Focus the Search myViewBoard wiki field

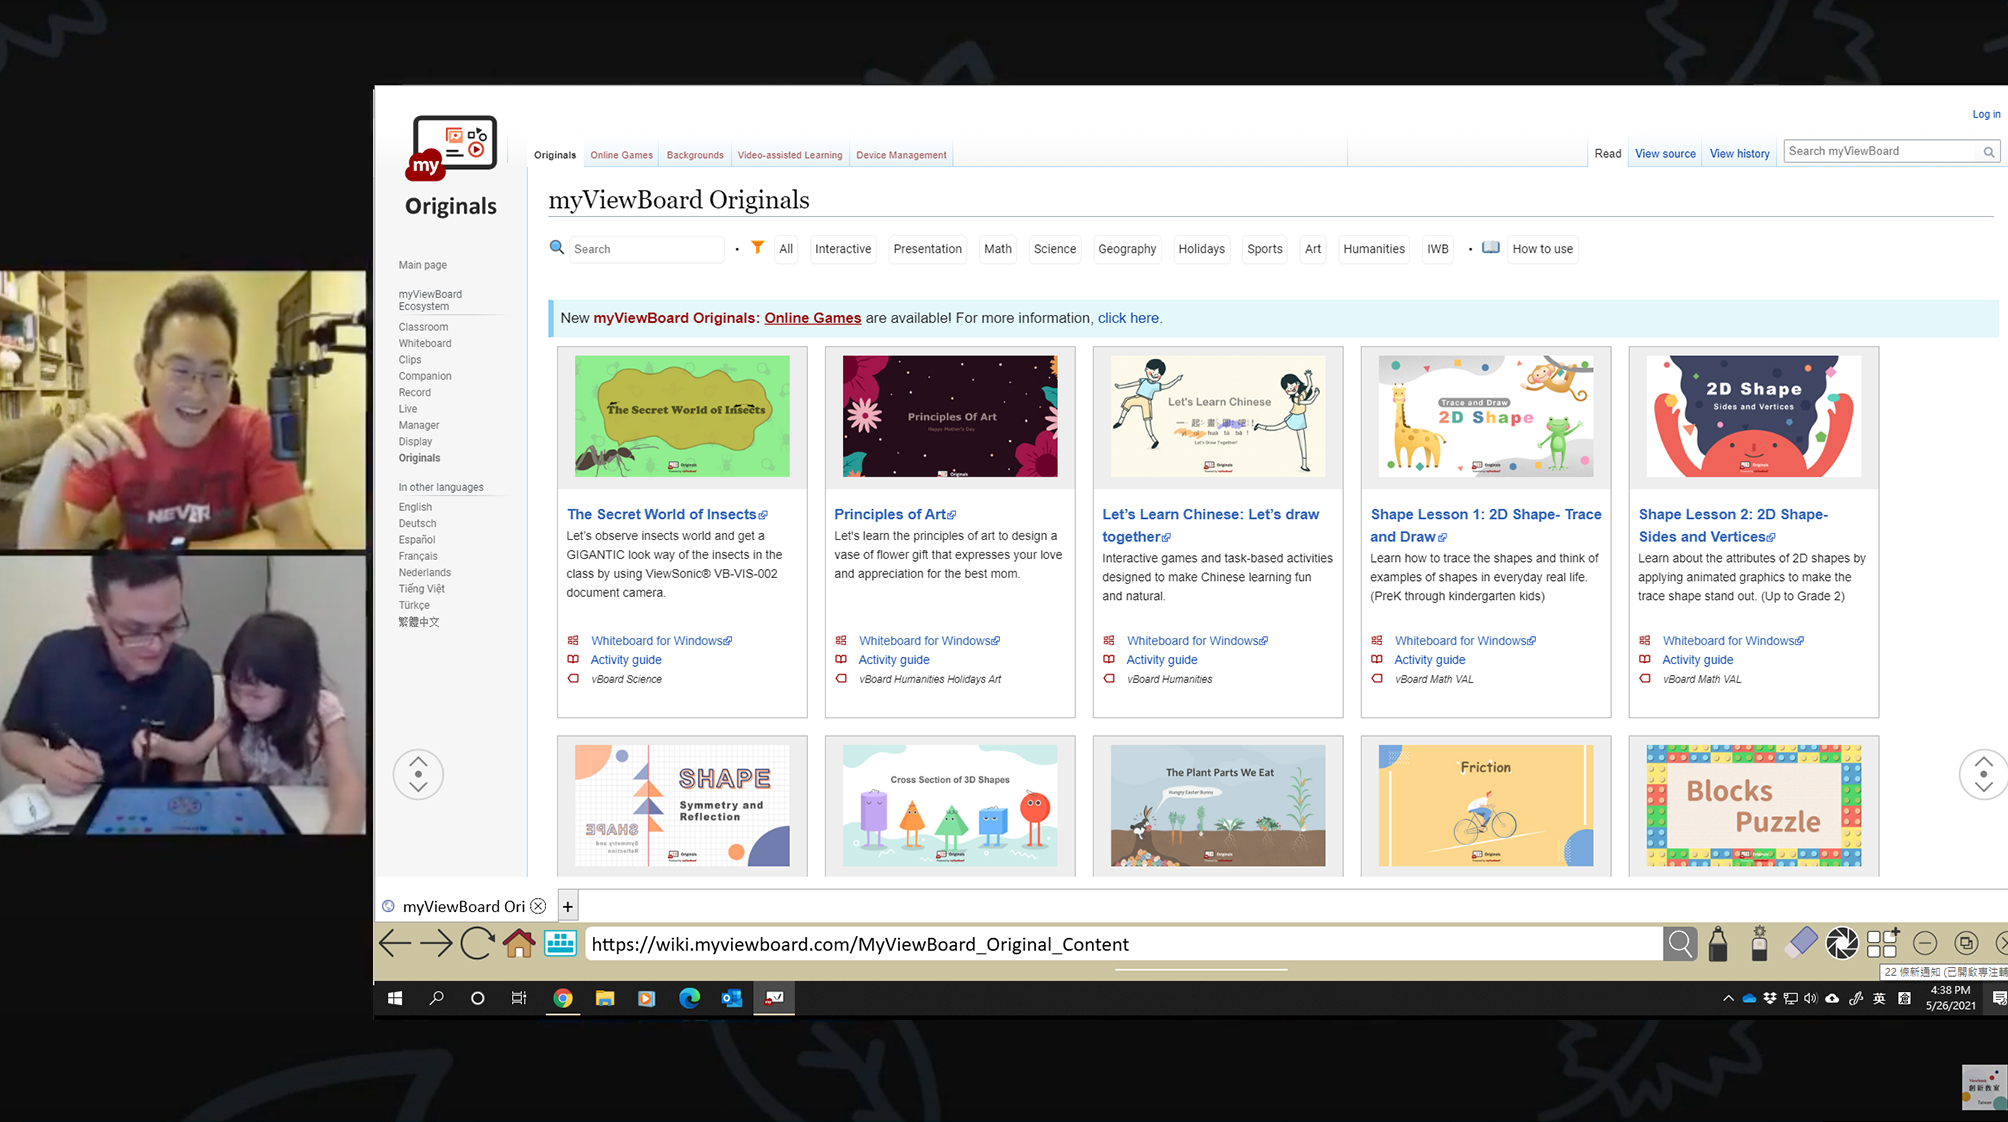[1882, 151]
